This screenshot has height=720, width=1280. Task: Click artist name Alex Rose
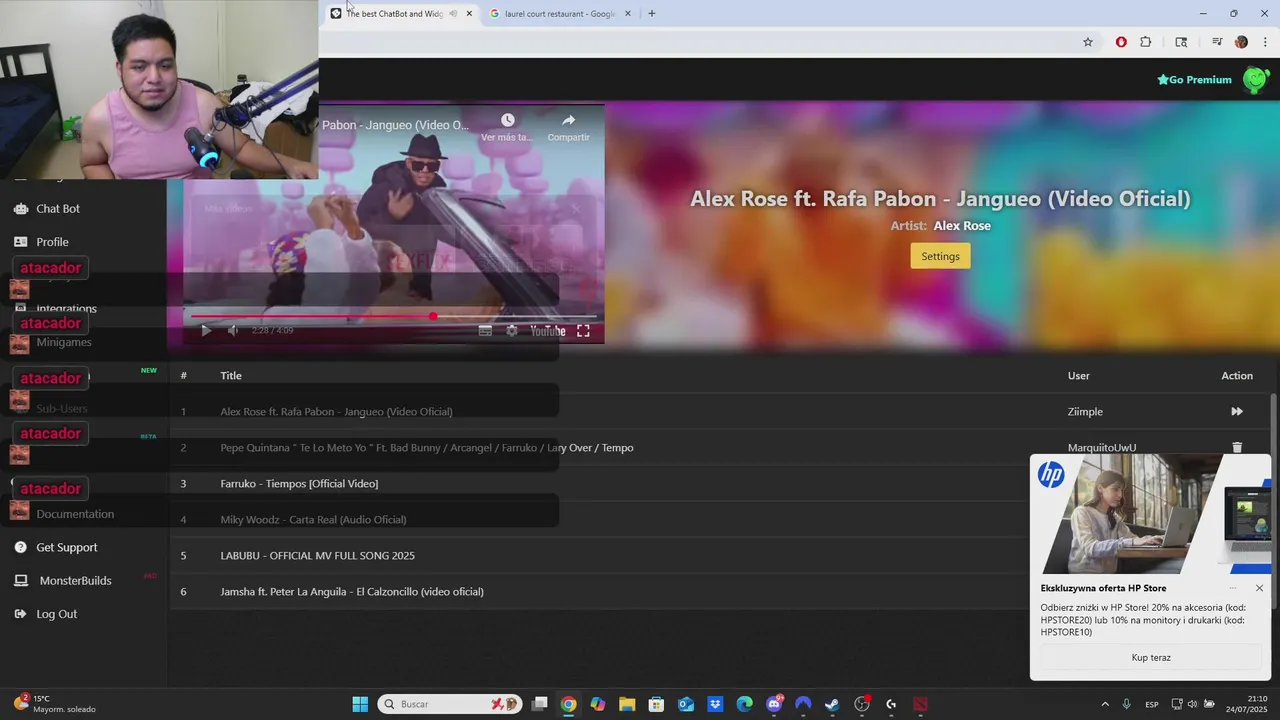pos(962,225)
